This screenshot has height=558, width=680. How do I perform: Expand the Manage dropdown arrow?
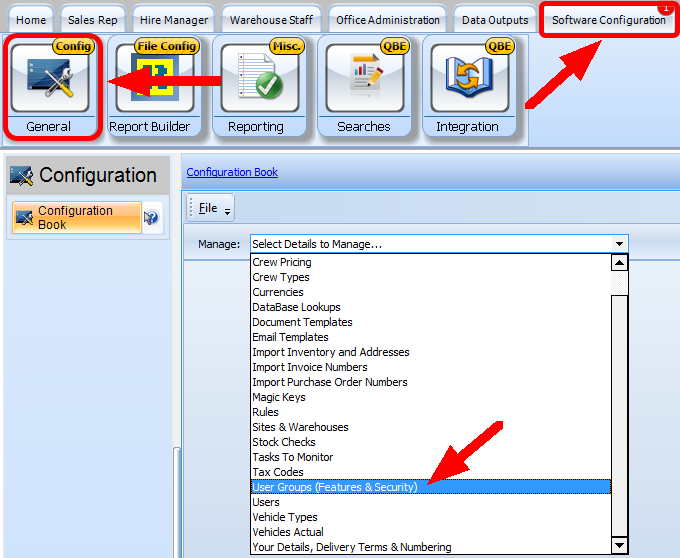click(620, 244)
